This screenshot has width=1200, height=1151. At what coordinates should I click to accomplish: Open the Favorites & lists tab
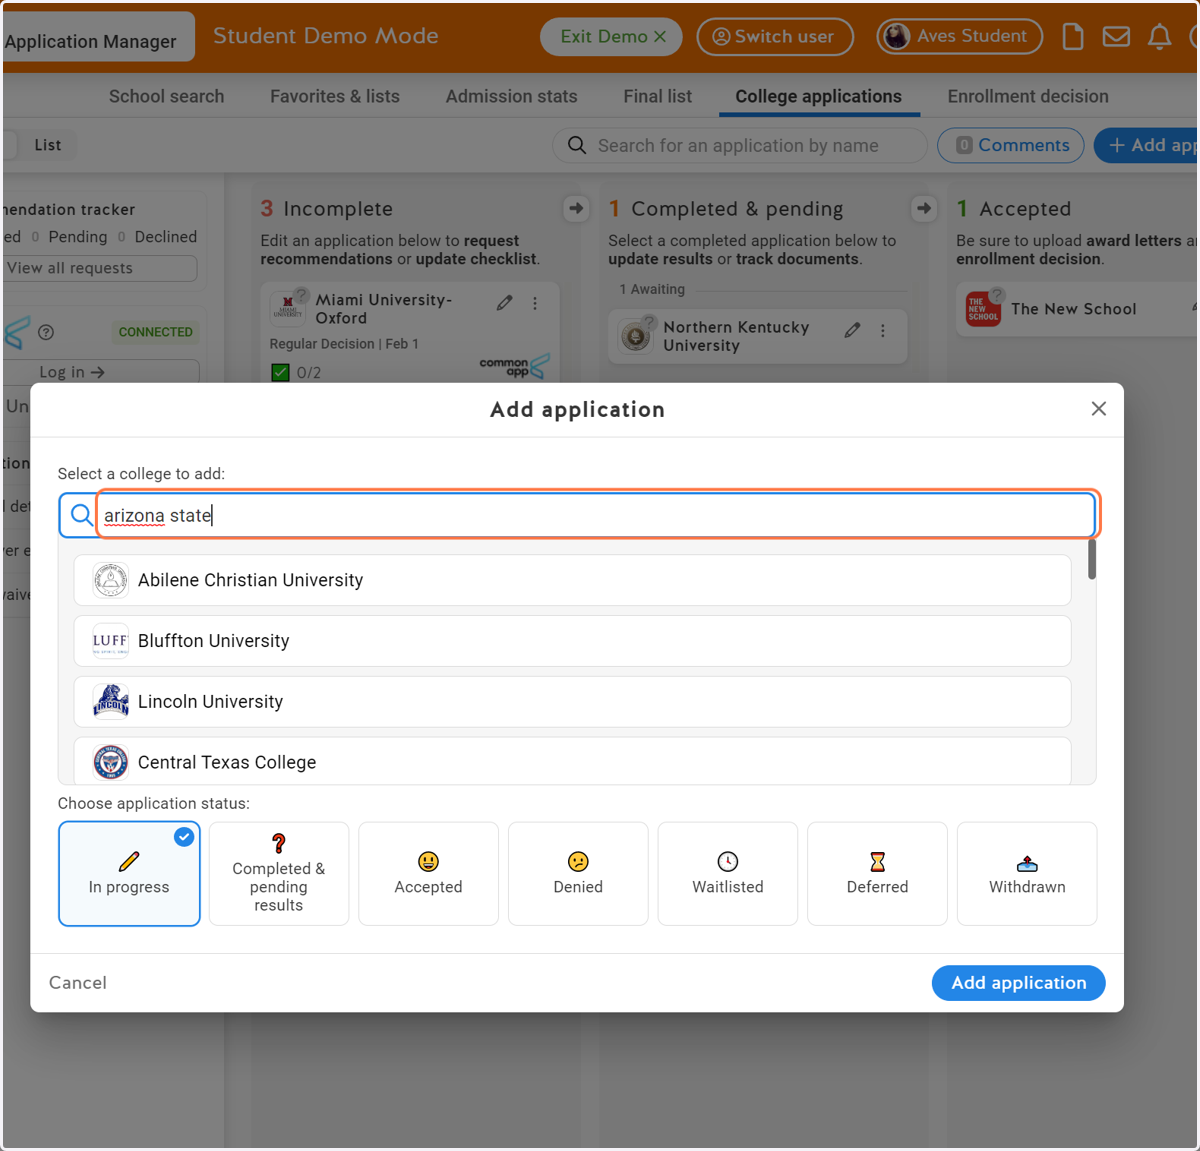coord(335,96)
